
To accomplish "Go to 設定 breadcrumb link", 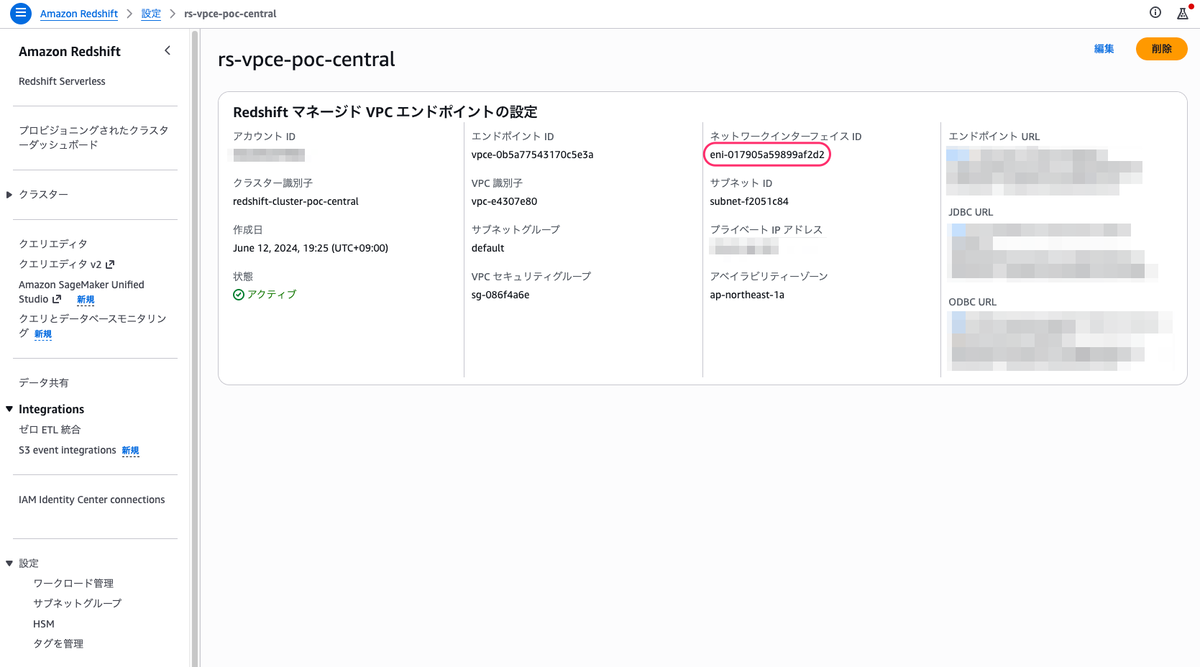I will coord(151,14).
